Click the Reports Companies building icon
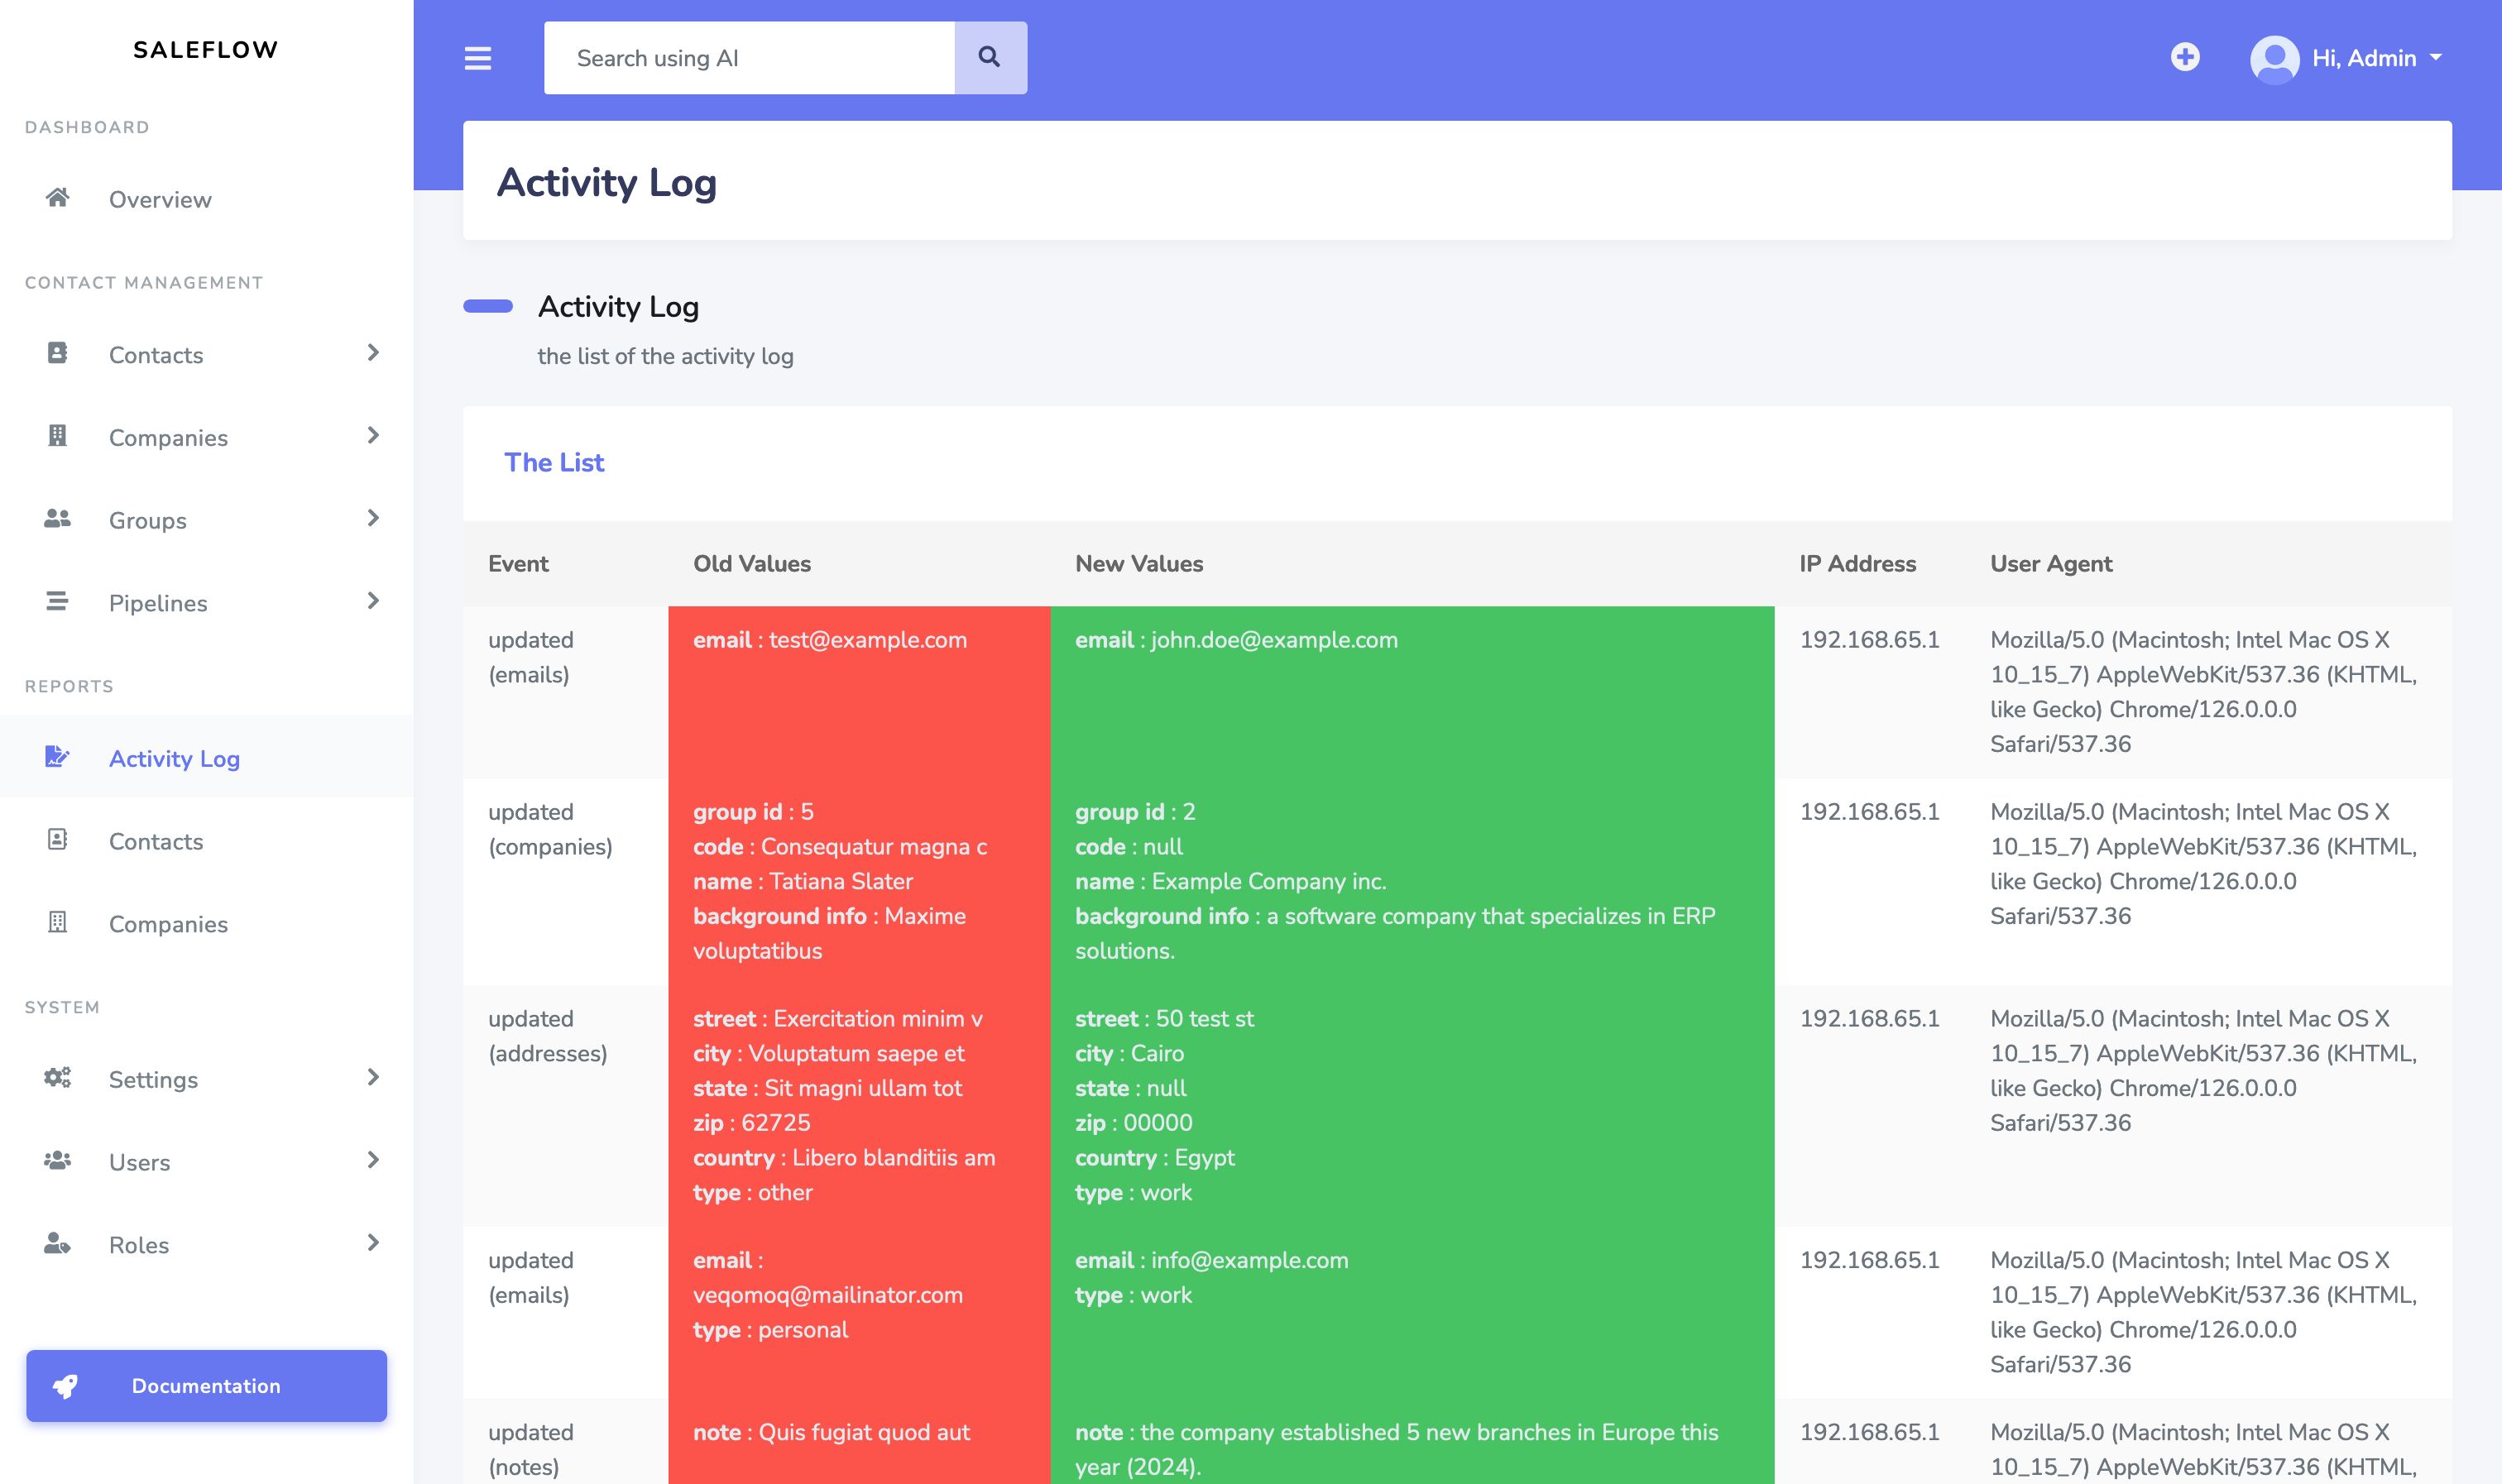The height and width of the screenshot is (1484, 2502). [57, 923]
